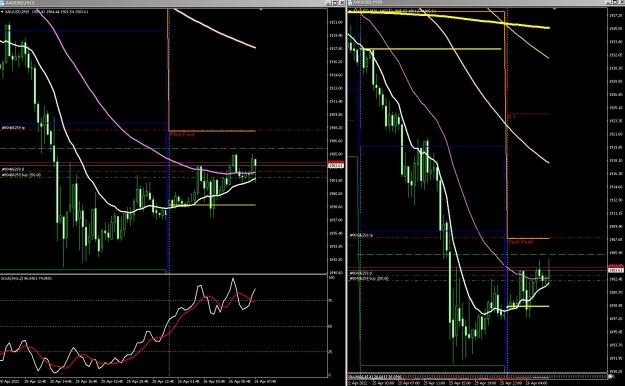625x386 pixels.
Task: Click the current price tag on right price axis
Action: point(617,270)
